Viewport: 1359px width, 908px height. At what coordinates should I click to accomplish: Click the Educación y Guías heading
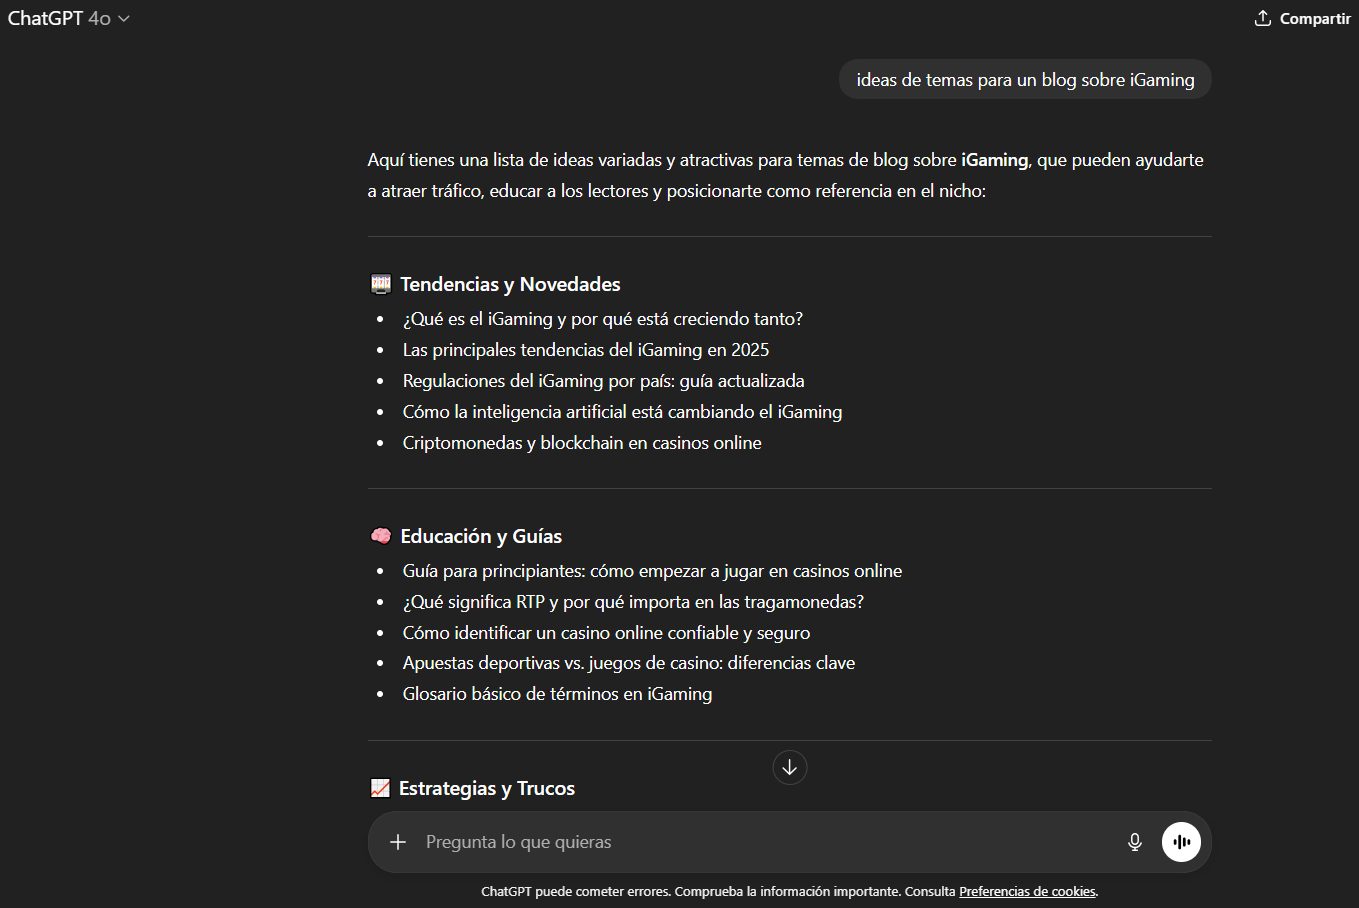(x=481, y=535)
